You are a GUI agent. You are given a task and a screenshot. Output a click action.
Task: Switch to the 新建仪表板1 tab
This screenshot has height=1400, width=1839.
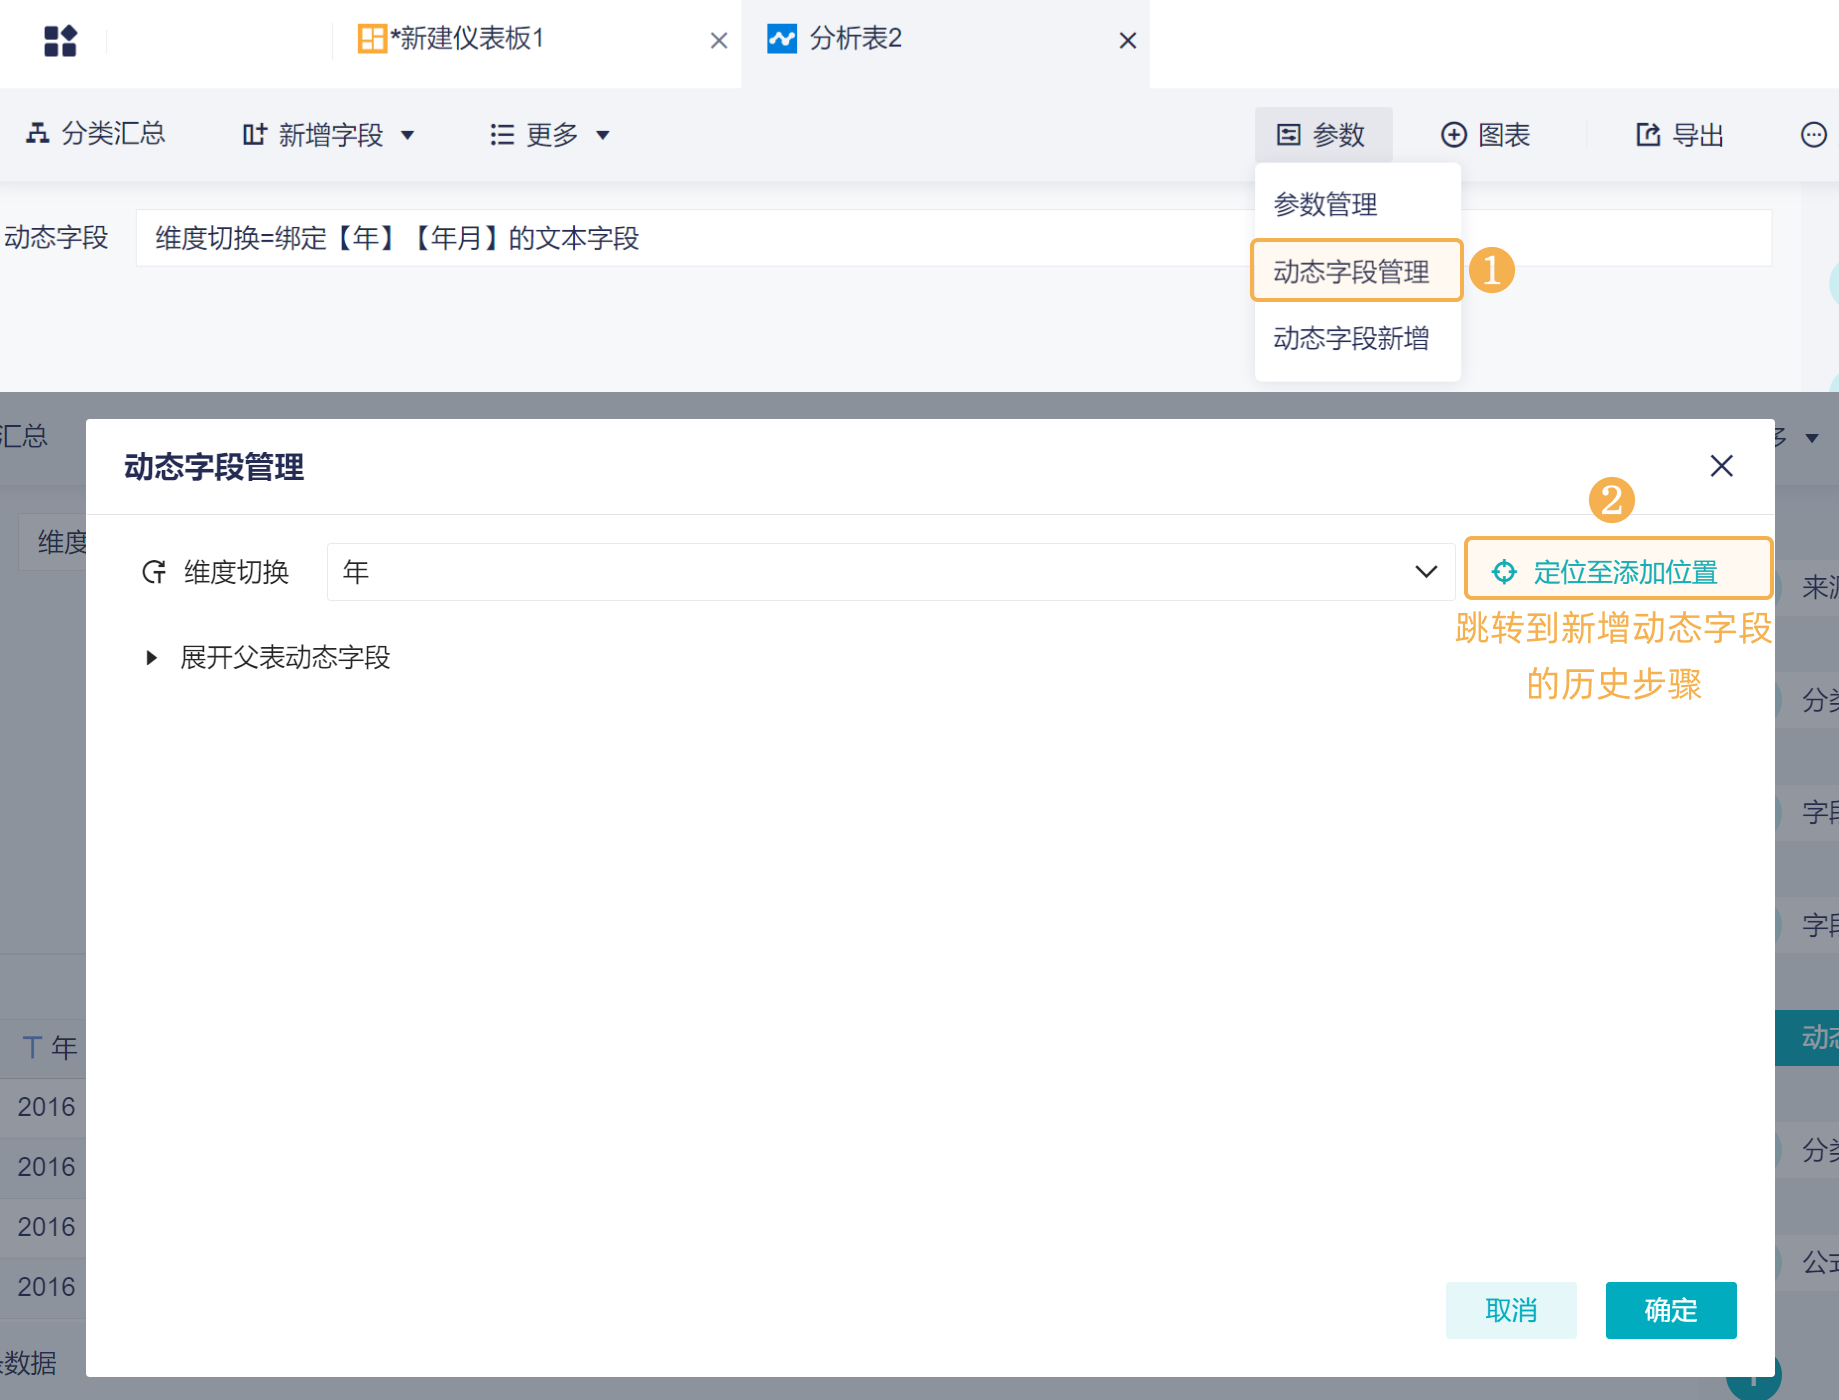[451, 39]
